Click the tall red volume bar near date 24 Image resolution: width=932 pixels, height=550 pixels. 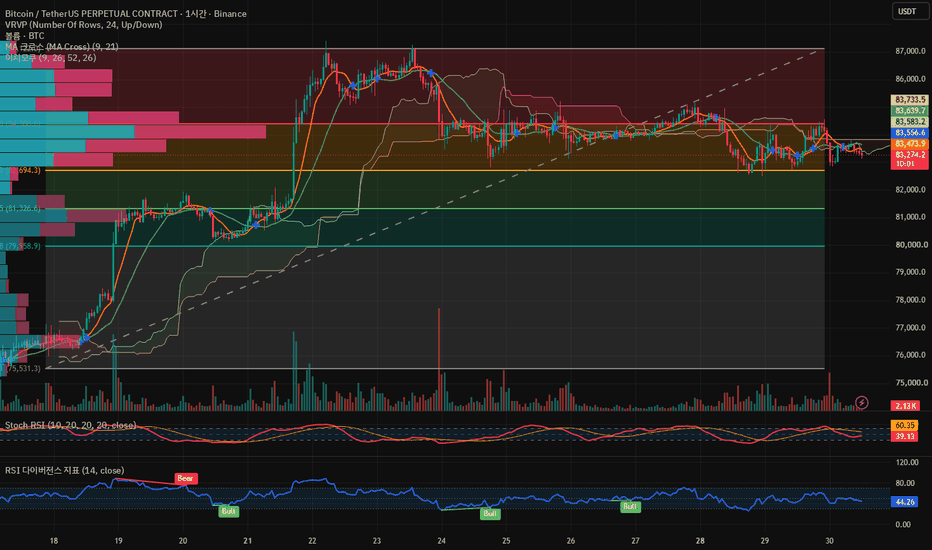tap(439, 359)
